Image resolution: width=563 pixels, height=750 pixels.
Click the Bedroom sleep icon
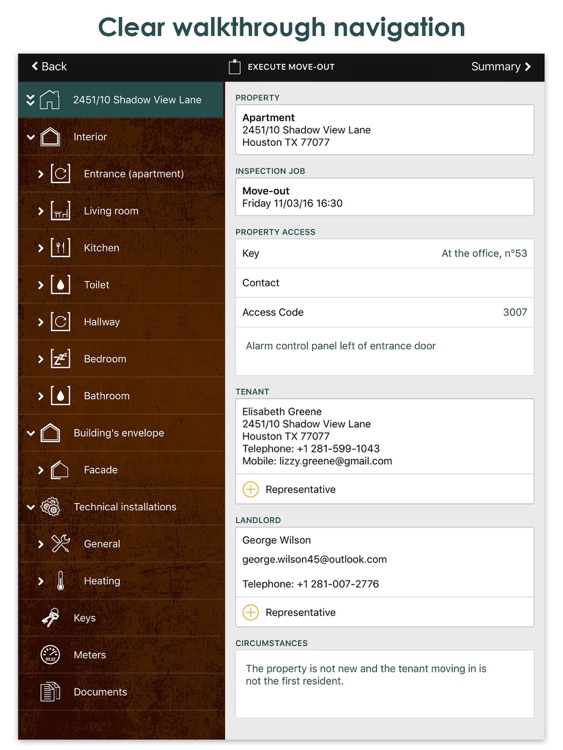(60, 359)
